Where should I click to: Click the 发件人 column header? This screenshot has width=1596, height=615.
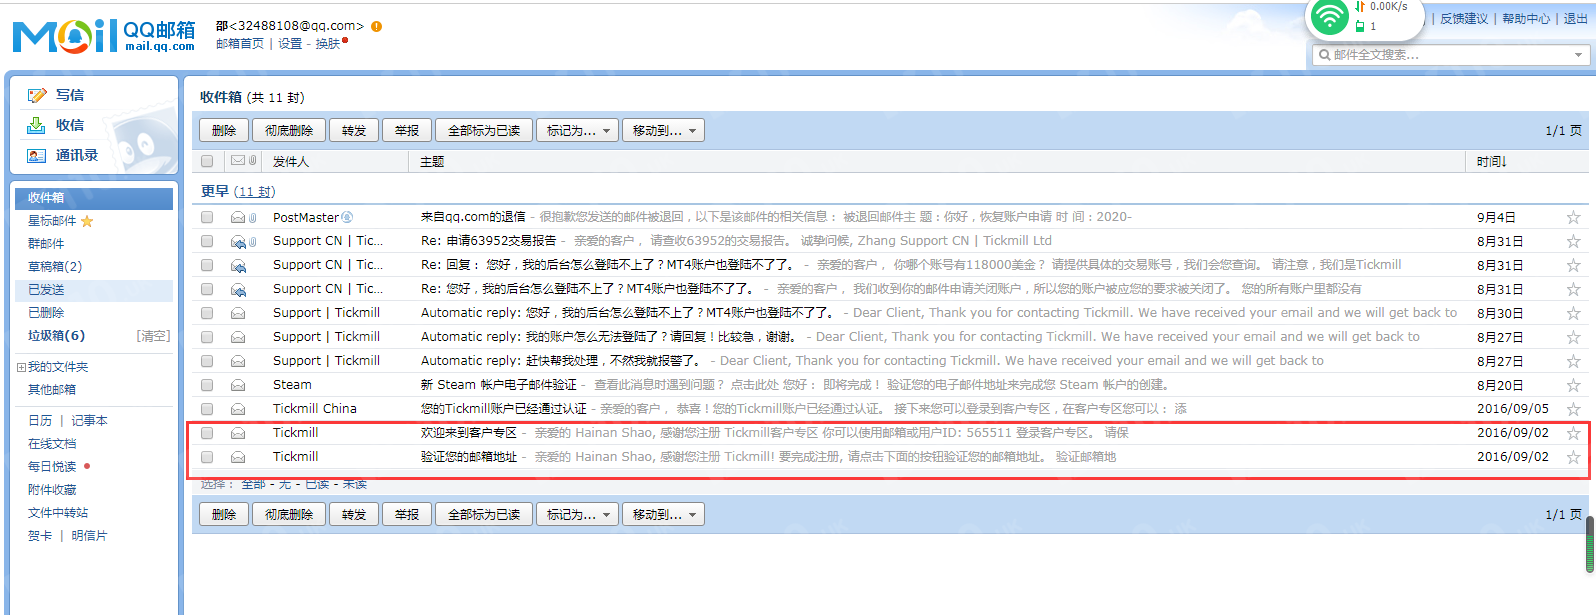(291, 161)
